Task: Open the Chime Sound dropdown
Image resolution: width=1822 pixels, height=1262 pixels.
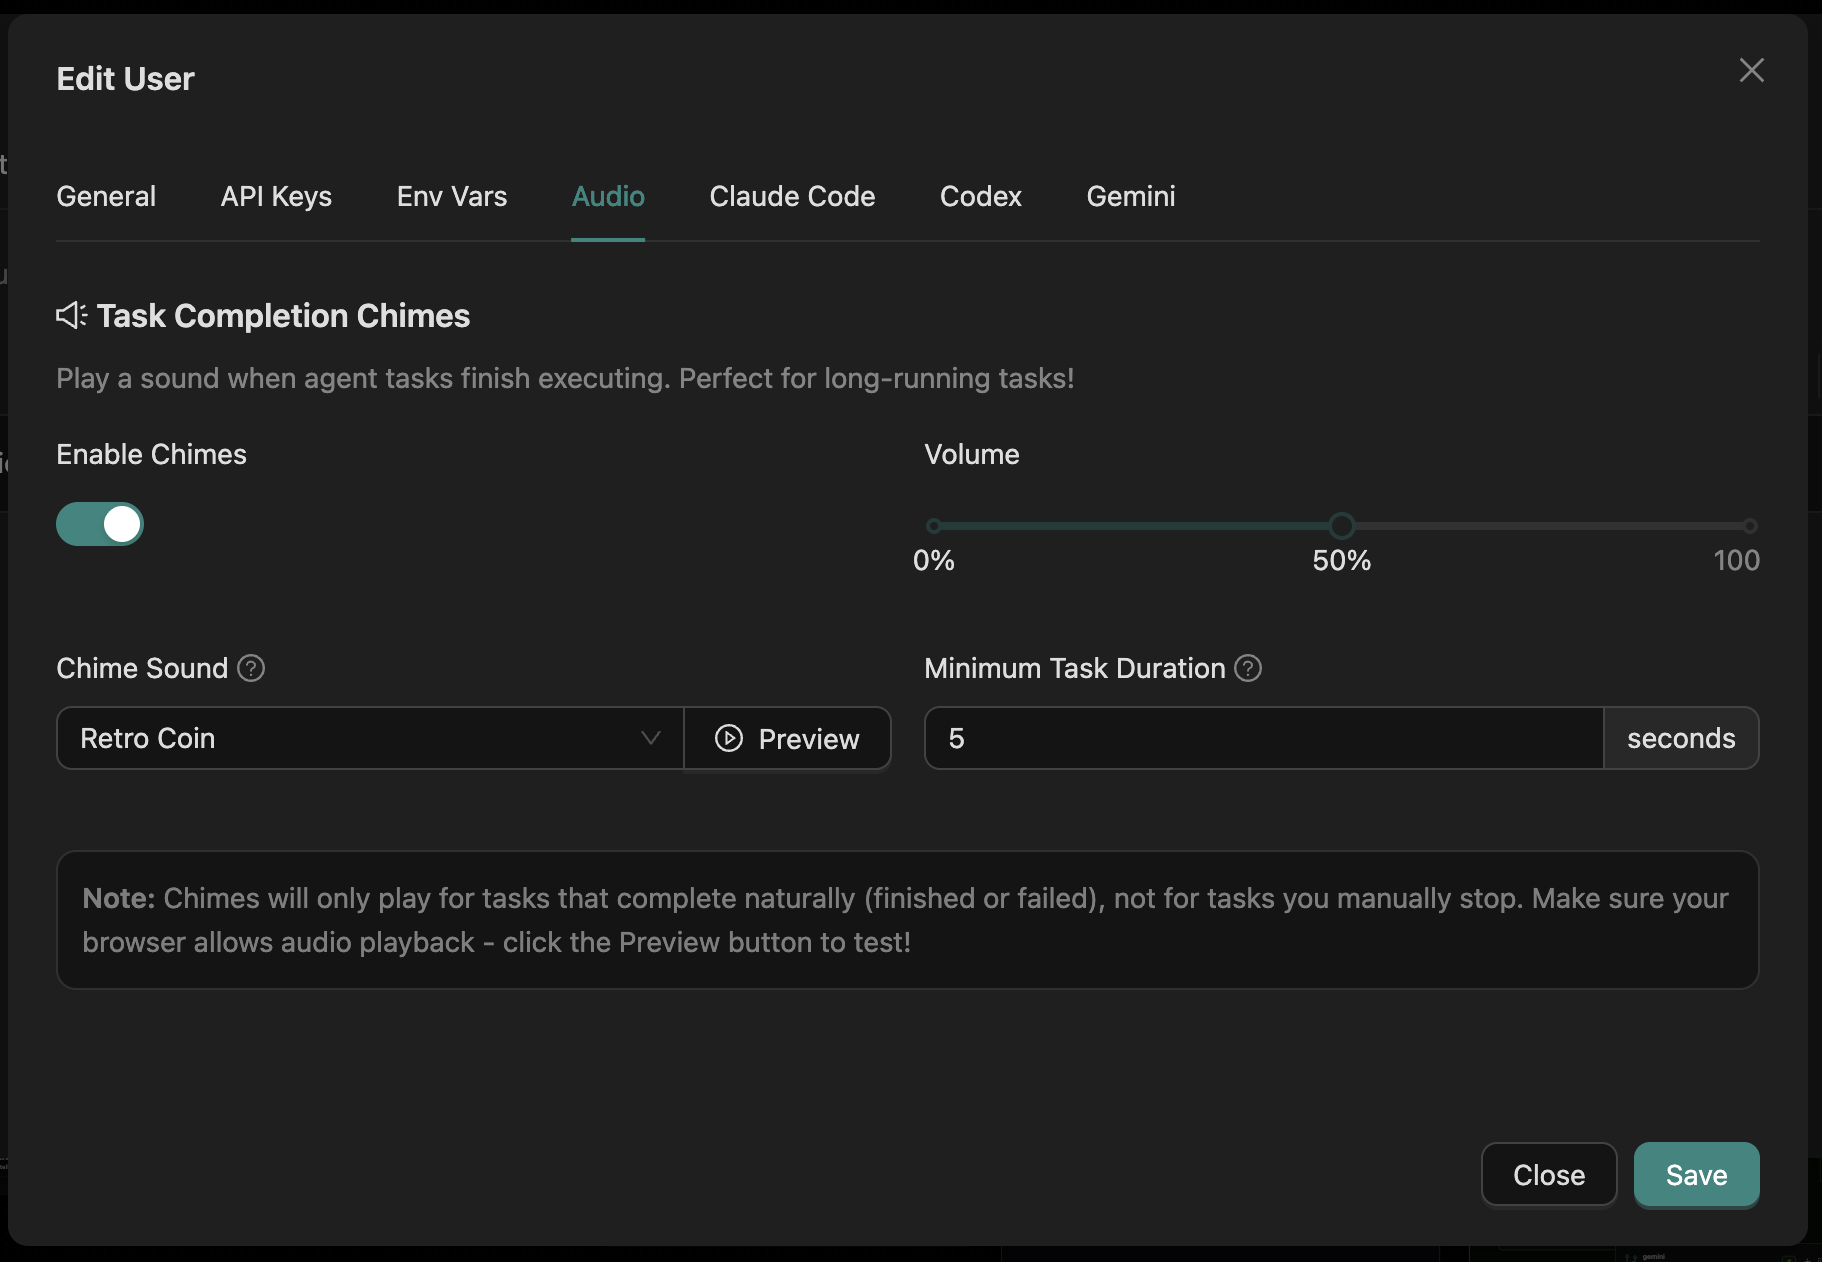Action: pyautogui.click(x=368, y=738)
